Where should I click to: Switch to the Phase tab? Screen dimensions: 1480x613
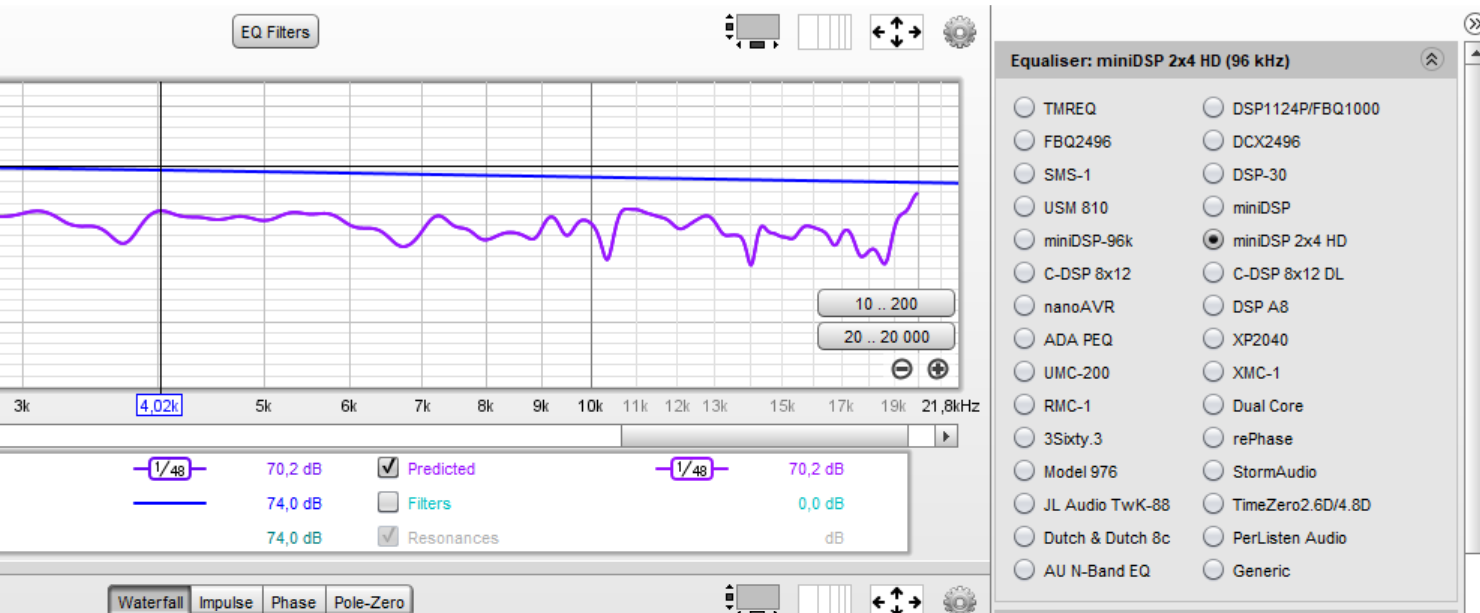click(x=293, y=601)
